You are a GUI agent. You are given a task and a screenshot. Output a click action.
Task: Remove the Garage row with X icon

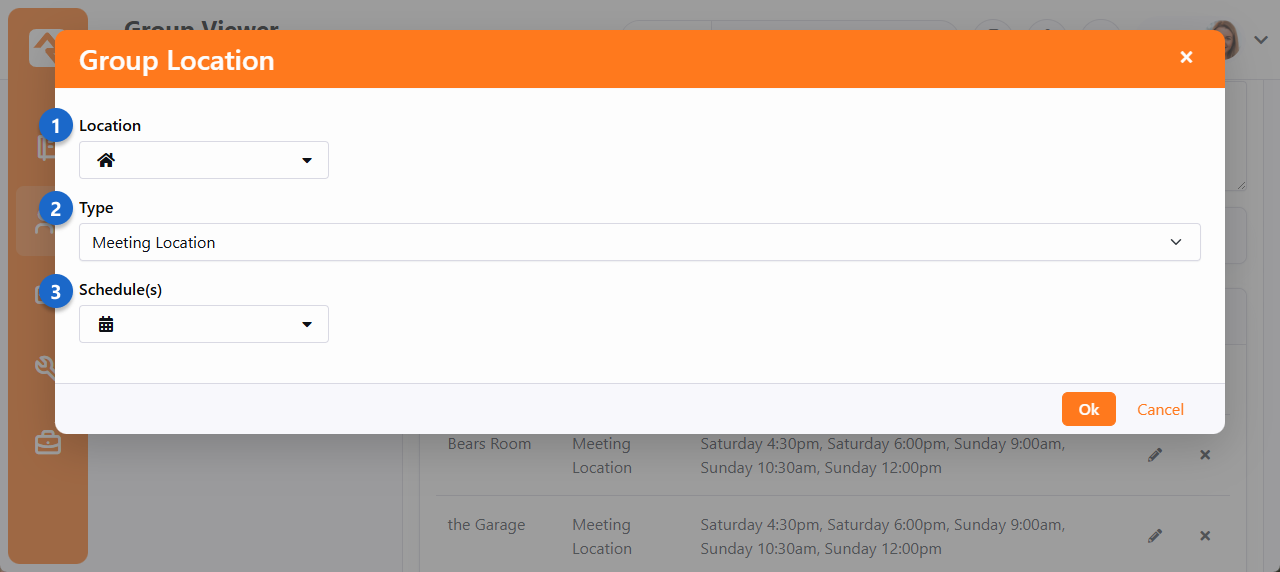(1205, 536)
